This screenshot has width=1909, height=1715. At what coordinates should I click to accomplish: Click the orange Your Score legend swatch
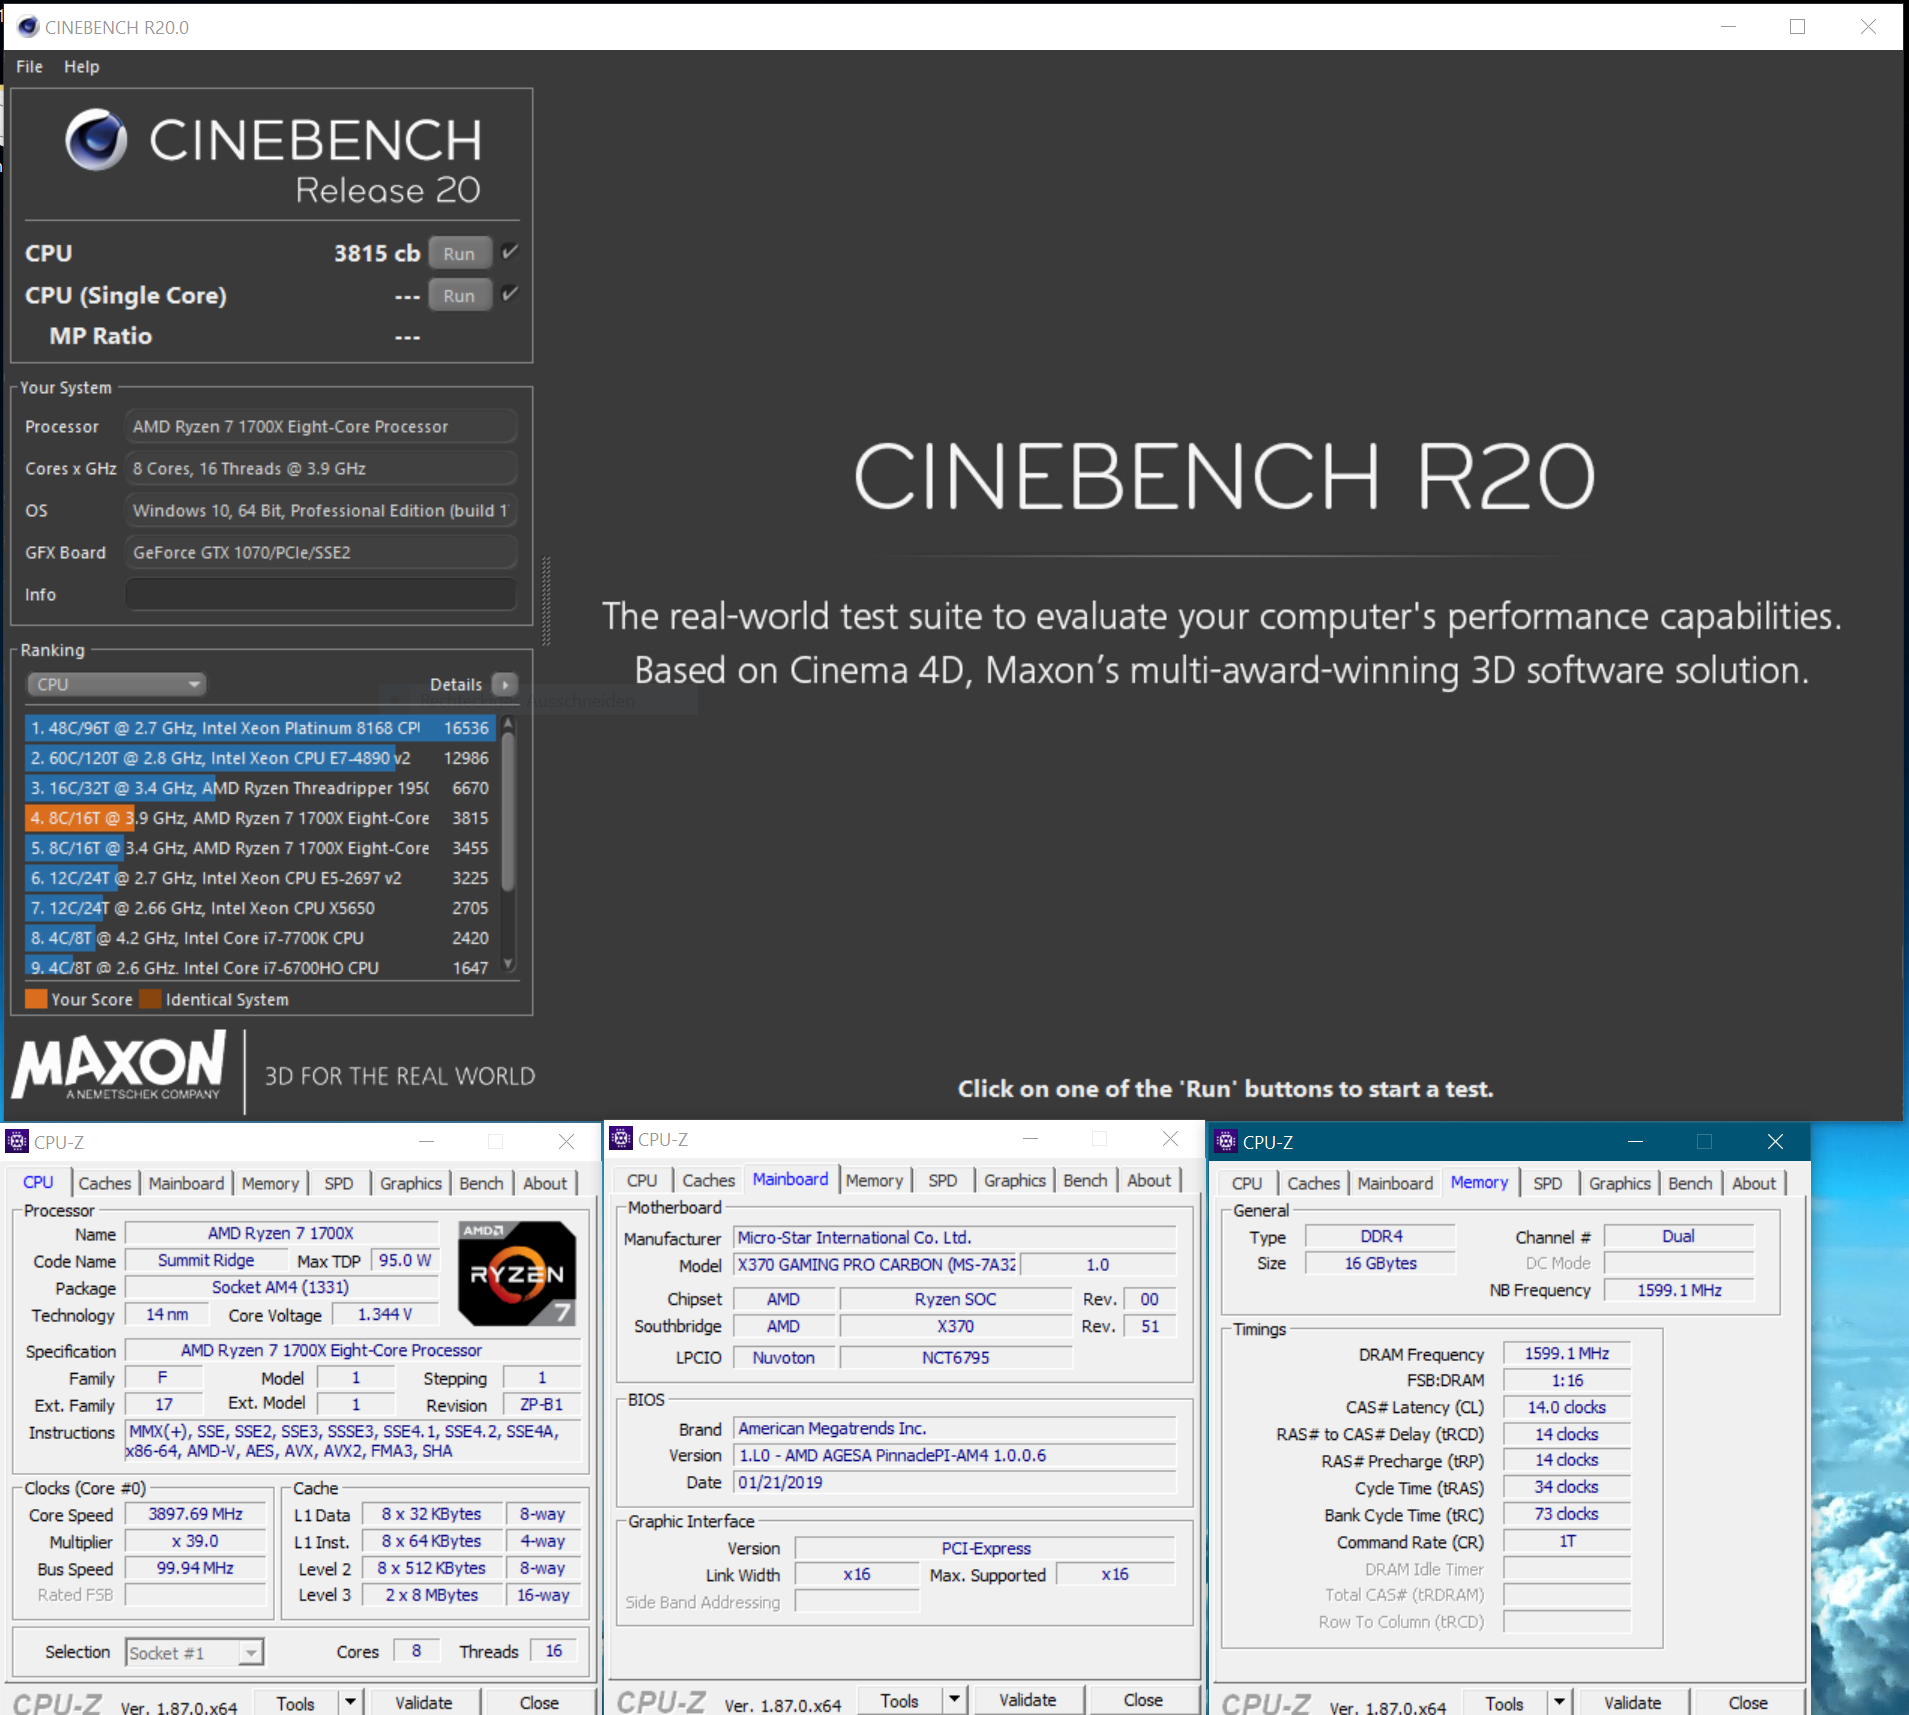point(36,999)
